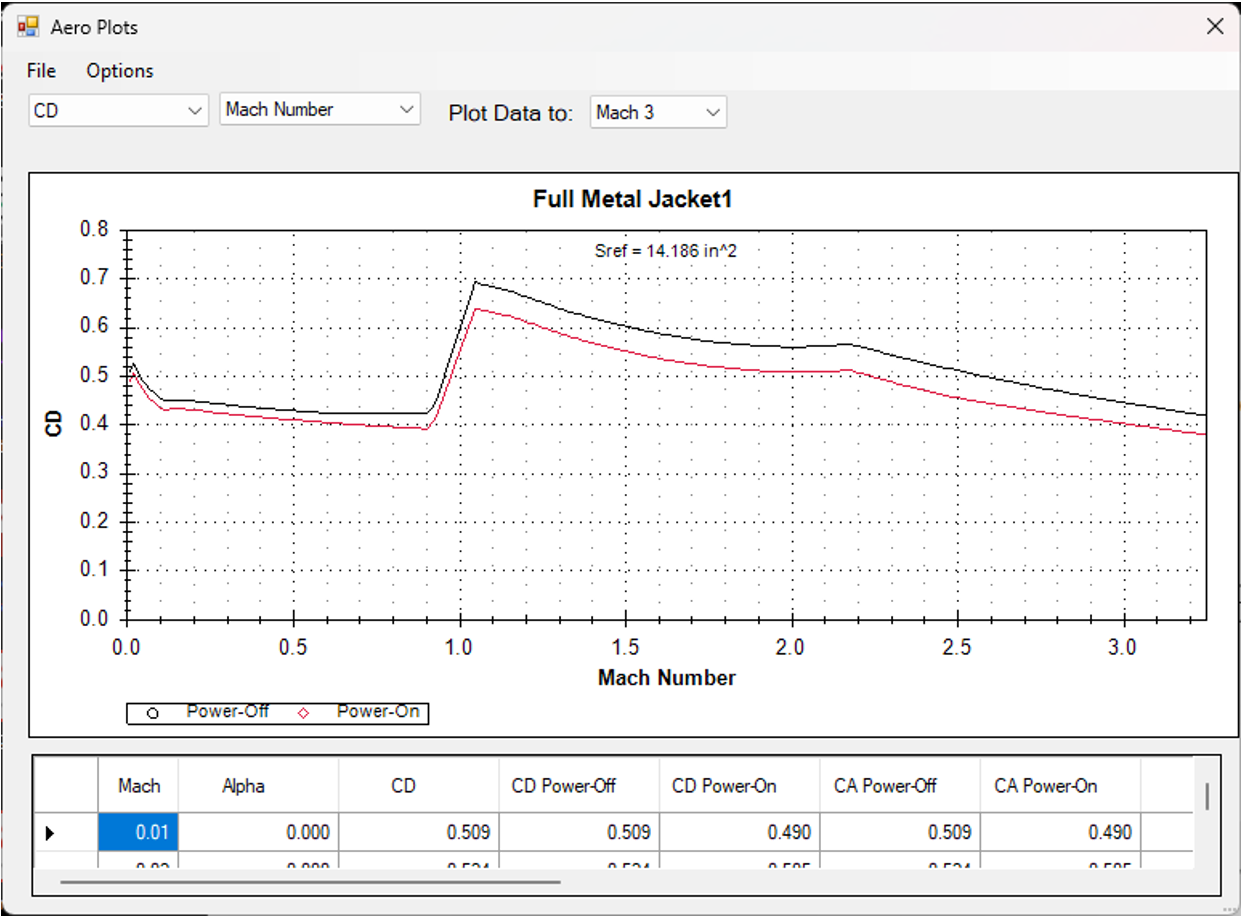Click the Power-On diamond legend marker
The height and width of the screenshot is (919, 1243).
coord(304,713)
